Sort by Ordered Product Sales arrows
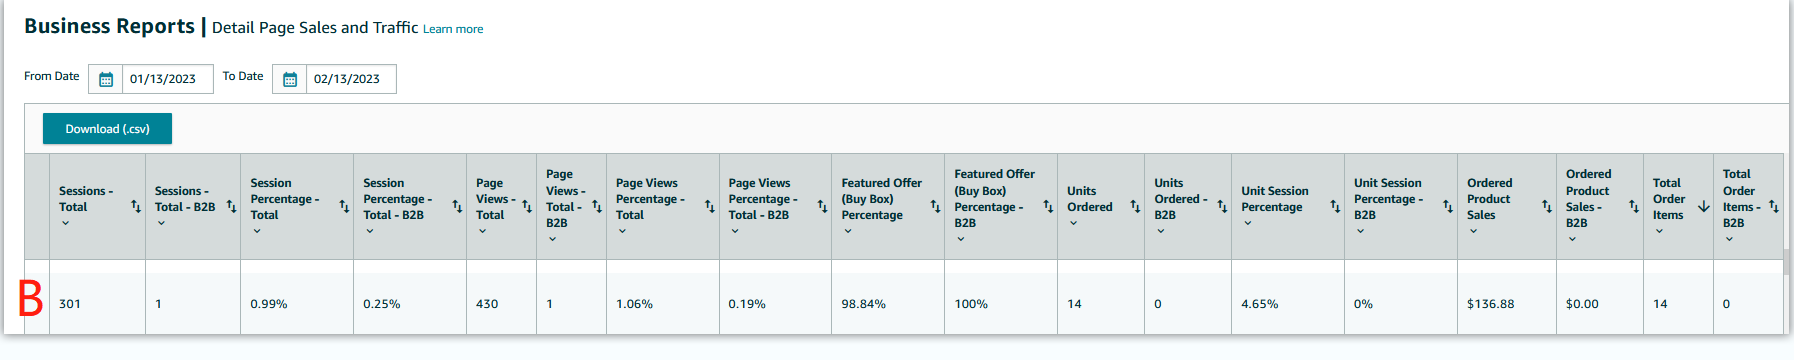 click(1547, 206)
